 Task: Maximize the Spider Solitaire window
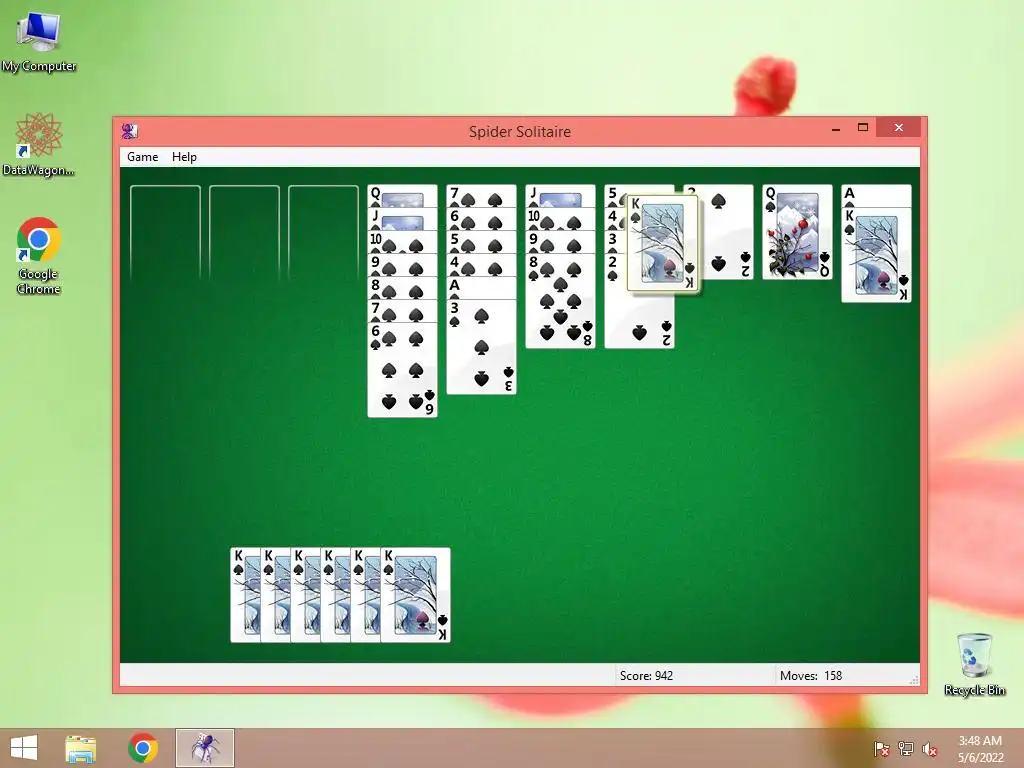[x=863, y=127]
